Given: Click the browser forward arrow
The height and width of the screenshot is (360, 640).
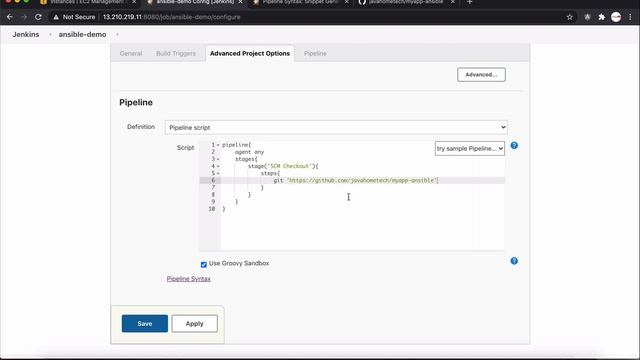Looking at the screenshot, I should pos(24,17).
